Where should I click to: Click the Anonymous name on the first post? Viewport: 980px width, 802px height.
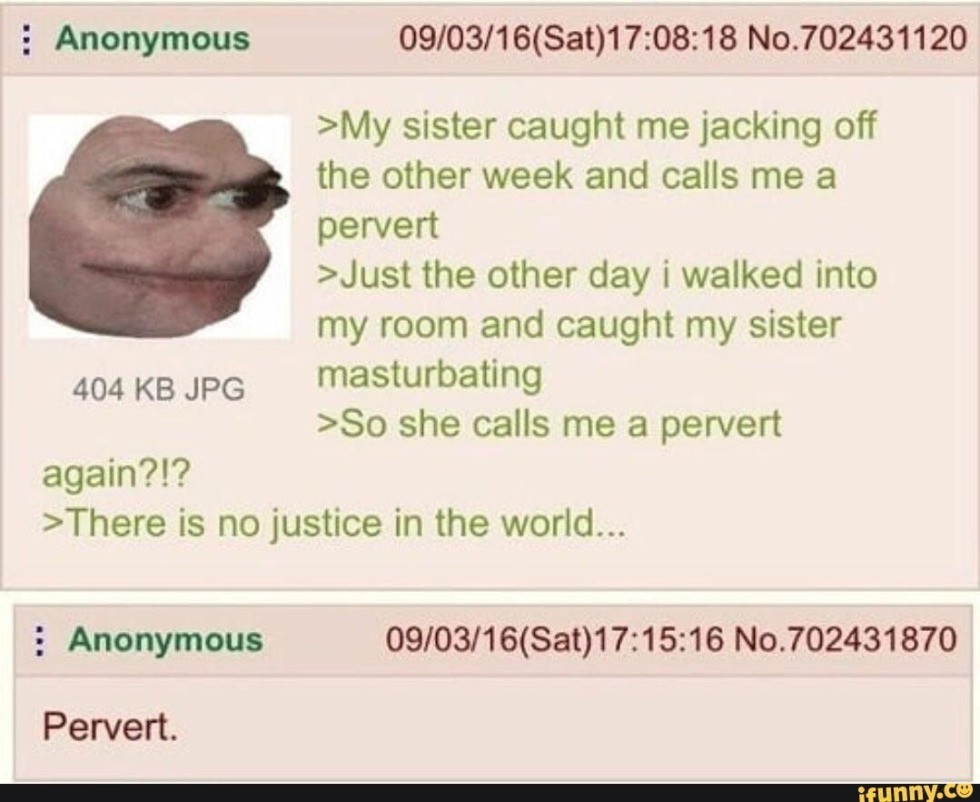pos(152,39)
